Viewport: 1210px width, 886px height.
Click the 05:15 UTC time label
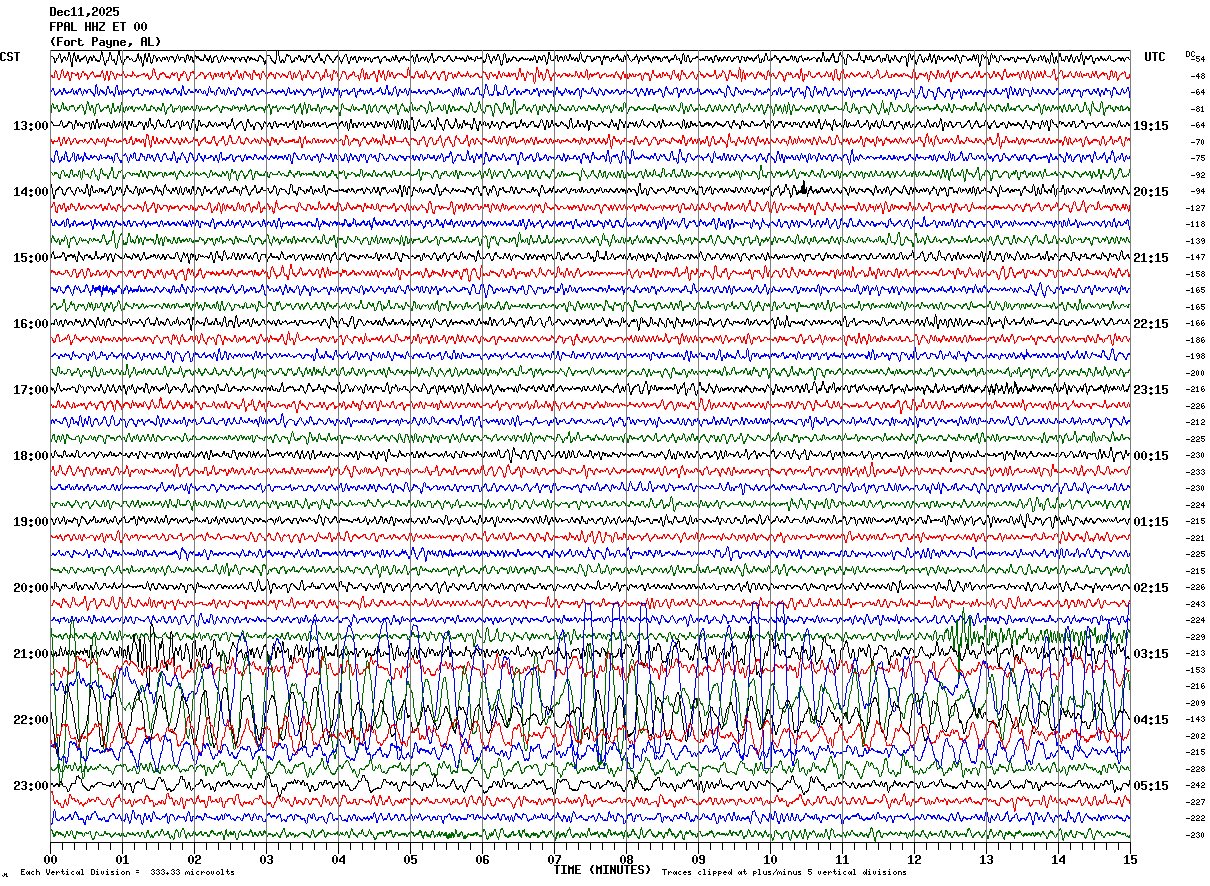(x=1151, y=786)
